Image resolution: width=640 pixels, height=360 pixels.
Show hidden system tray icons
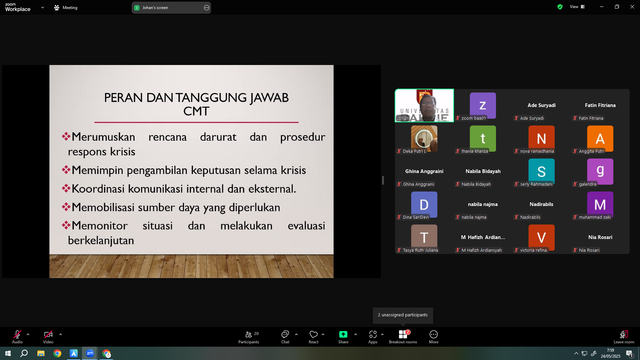576,353
